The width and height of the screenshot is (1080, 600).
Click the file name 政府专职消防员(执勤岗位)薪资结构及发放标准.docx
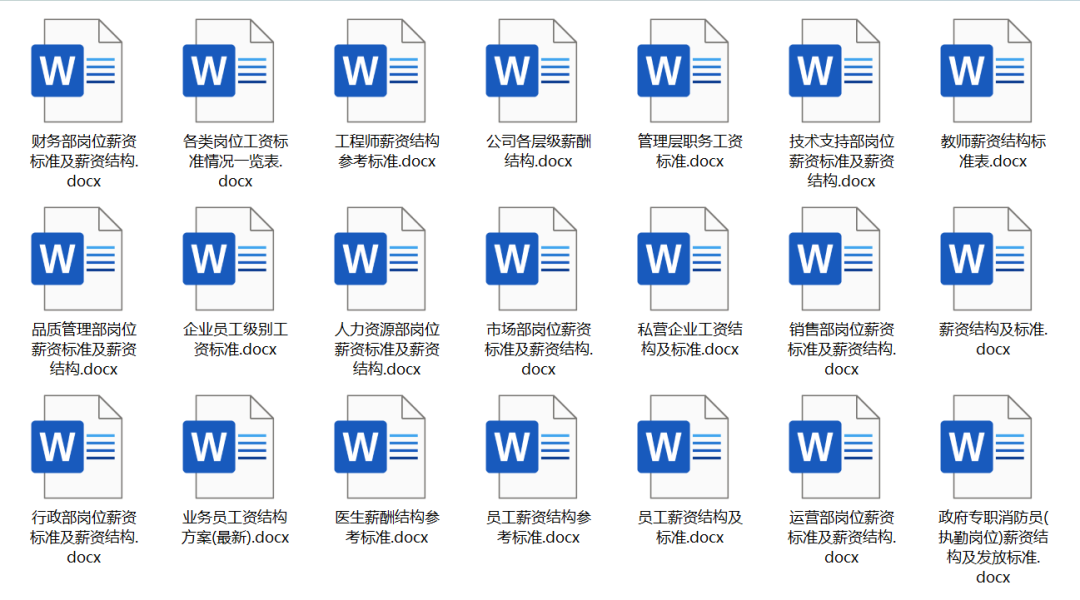(x=993, y=547)
